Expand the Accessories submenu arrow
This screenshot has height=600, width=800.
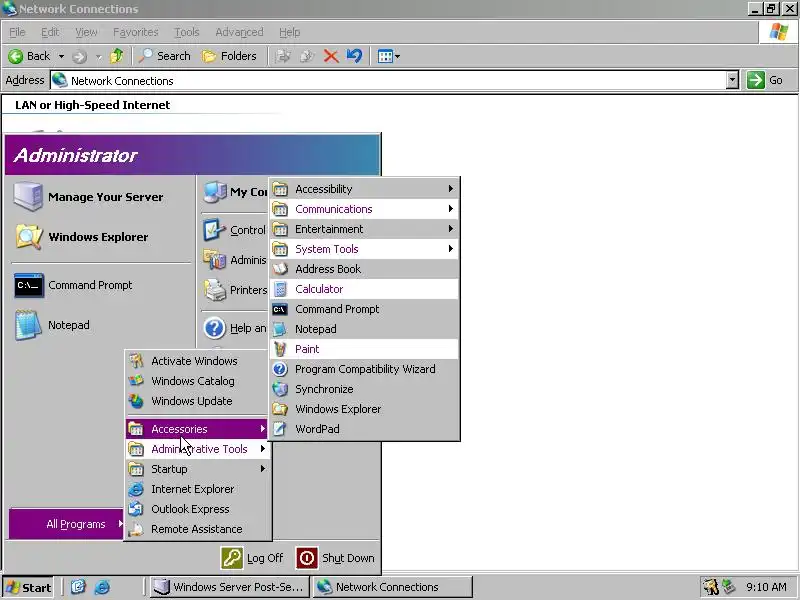click(x=263, y=429)
